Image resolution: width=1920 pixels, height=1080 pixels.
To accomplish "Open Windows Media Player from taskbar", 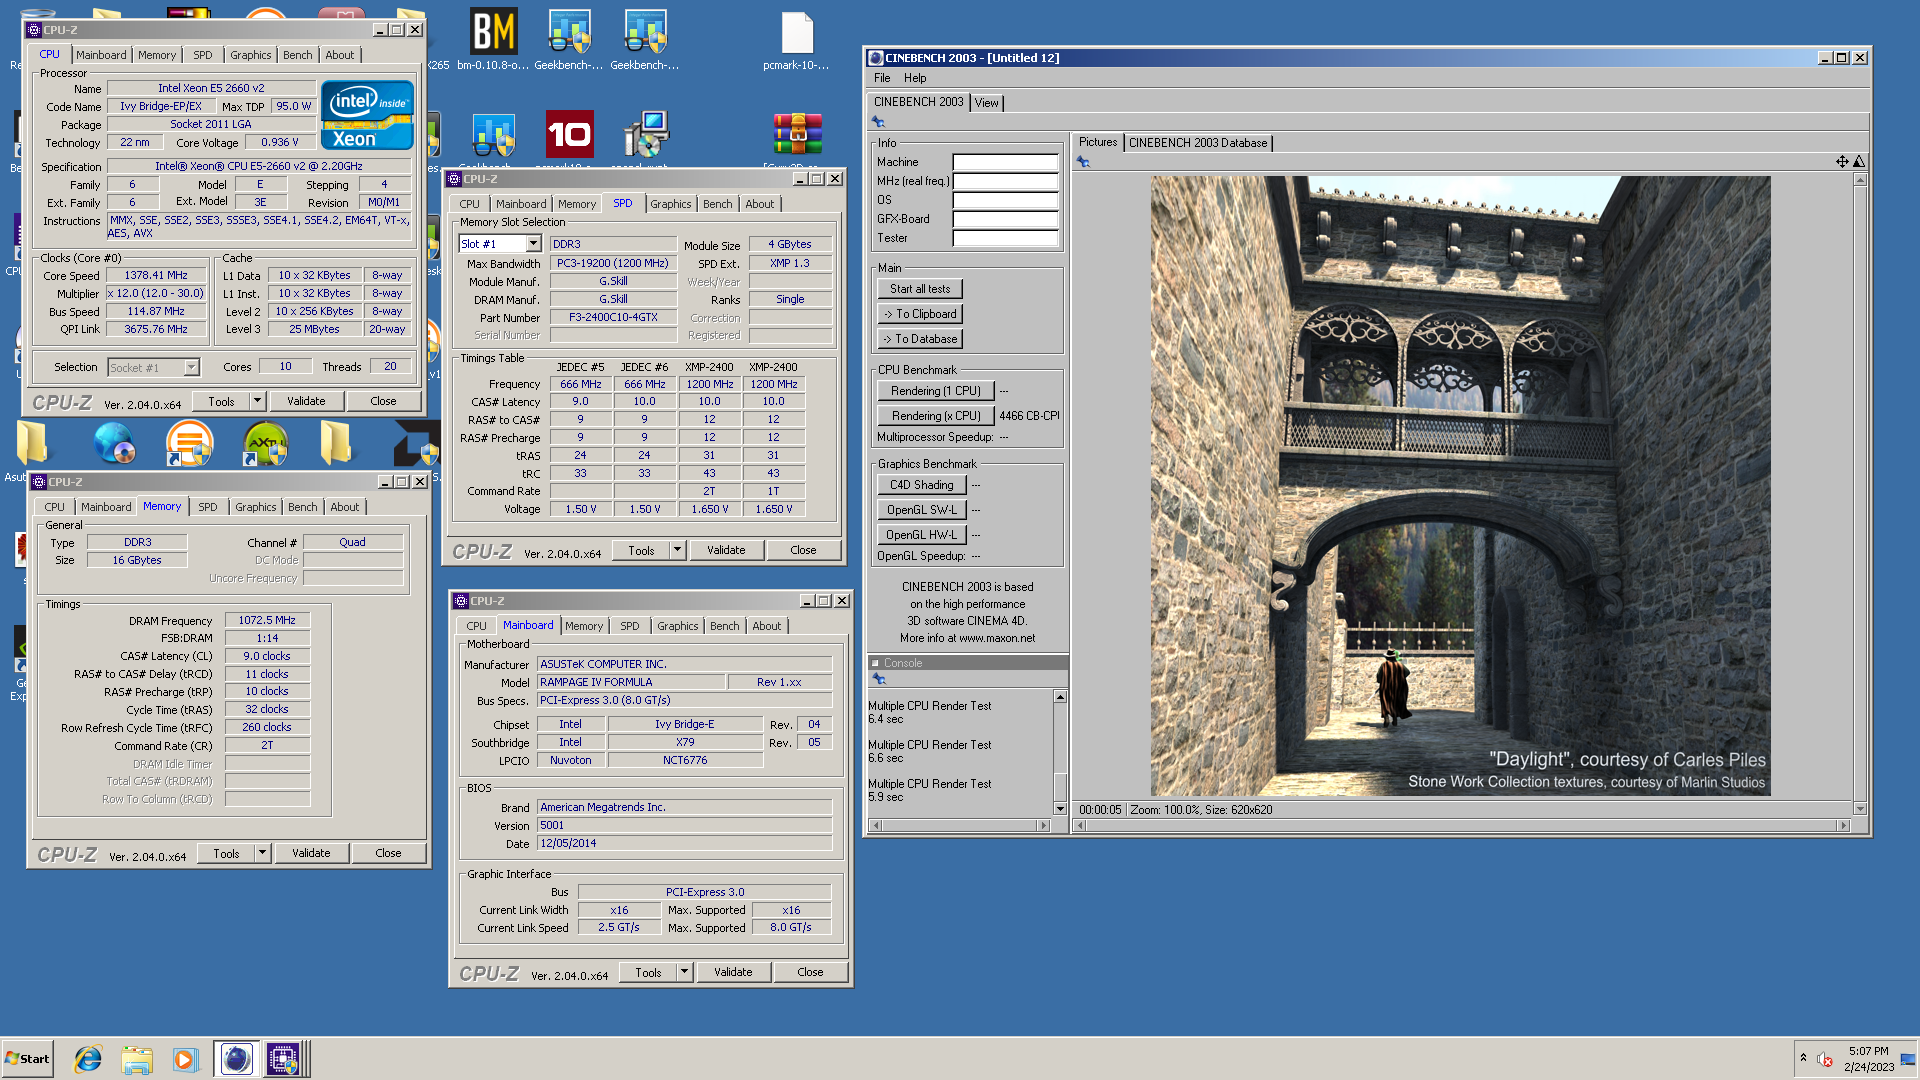I will [184, 1059].
